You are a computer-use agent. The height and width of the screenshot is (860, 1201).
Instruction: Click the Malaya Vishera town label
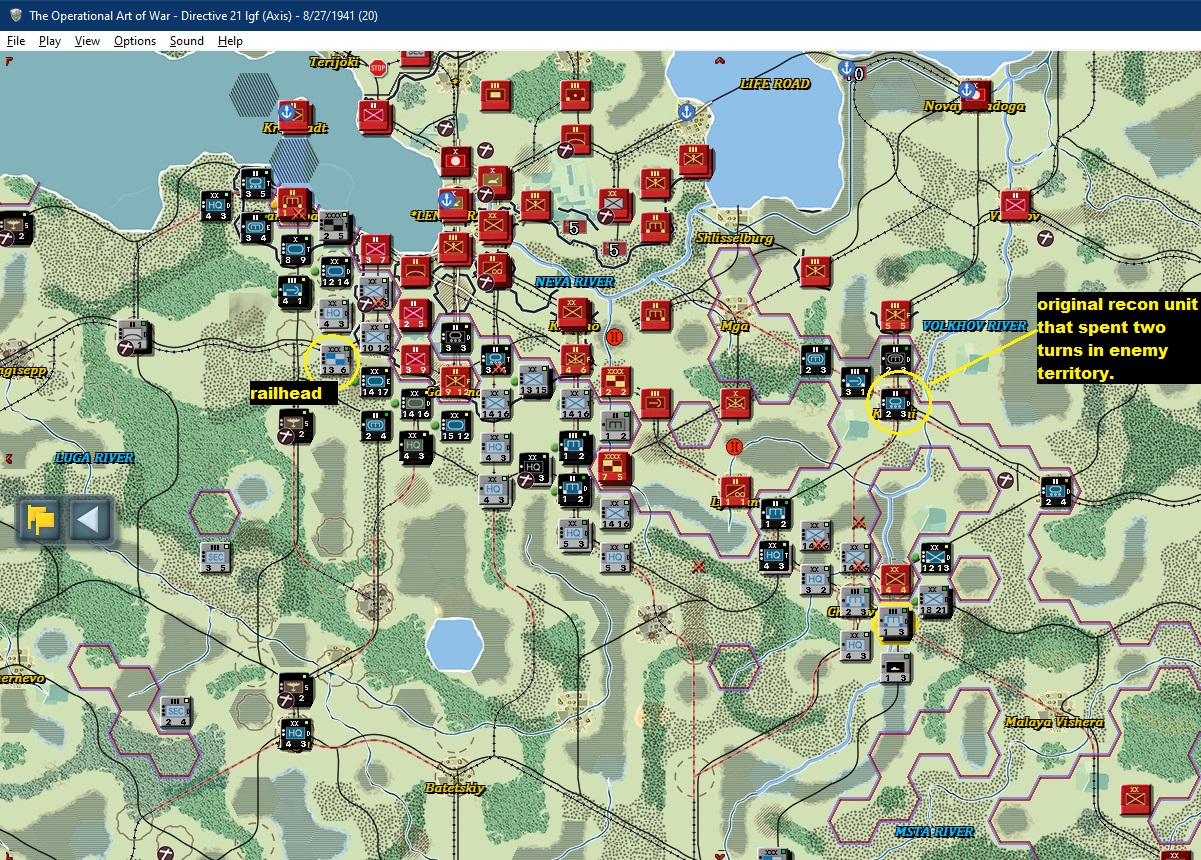1055,722
